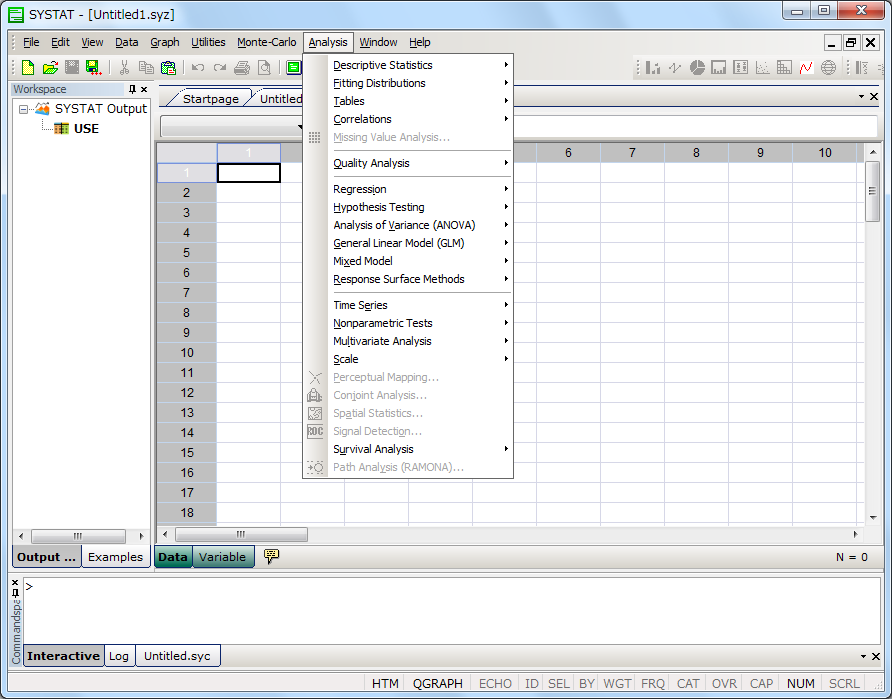Image resolution: width=892 pixels, height=699 pixels.
Task: Open the Monte-Carlo menu
Action: pyautogui.click(x=266, y=42)
